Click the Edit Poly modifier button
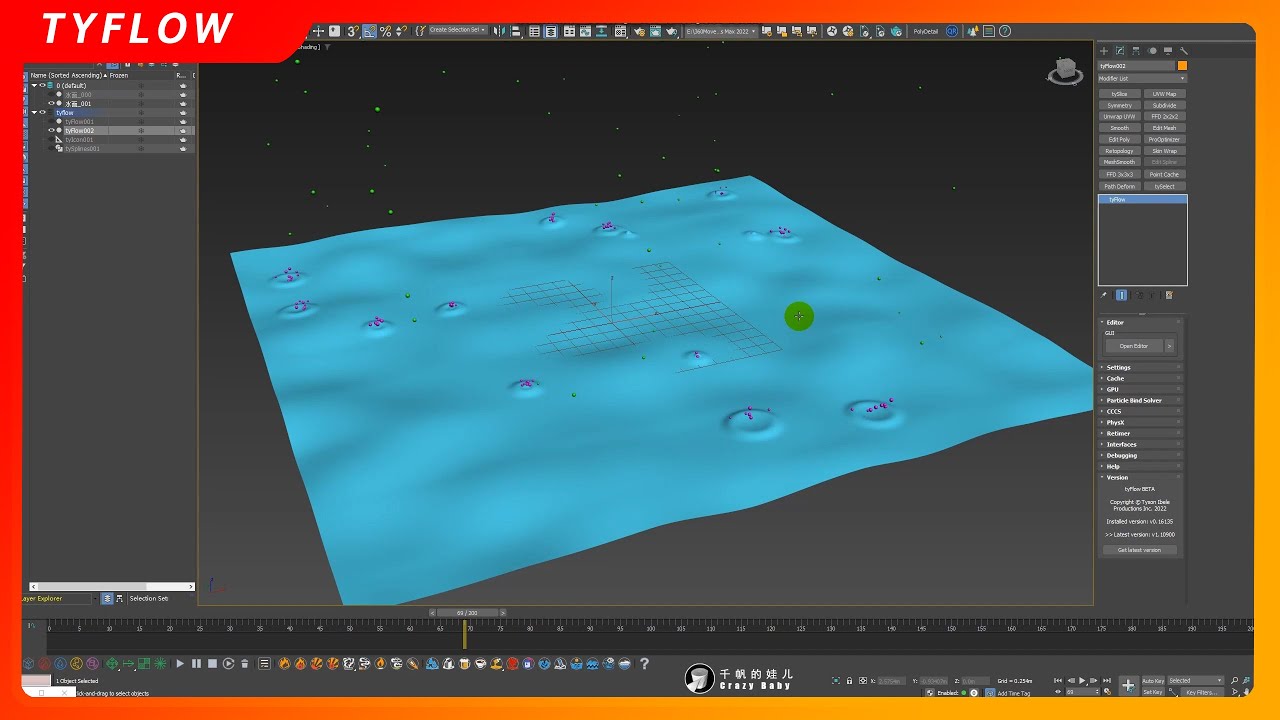The width and height of the screenshot is (1280, 720). tap(1120, 140)
